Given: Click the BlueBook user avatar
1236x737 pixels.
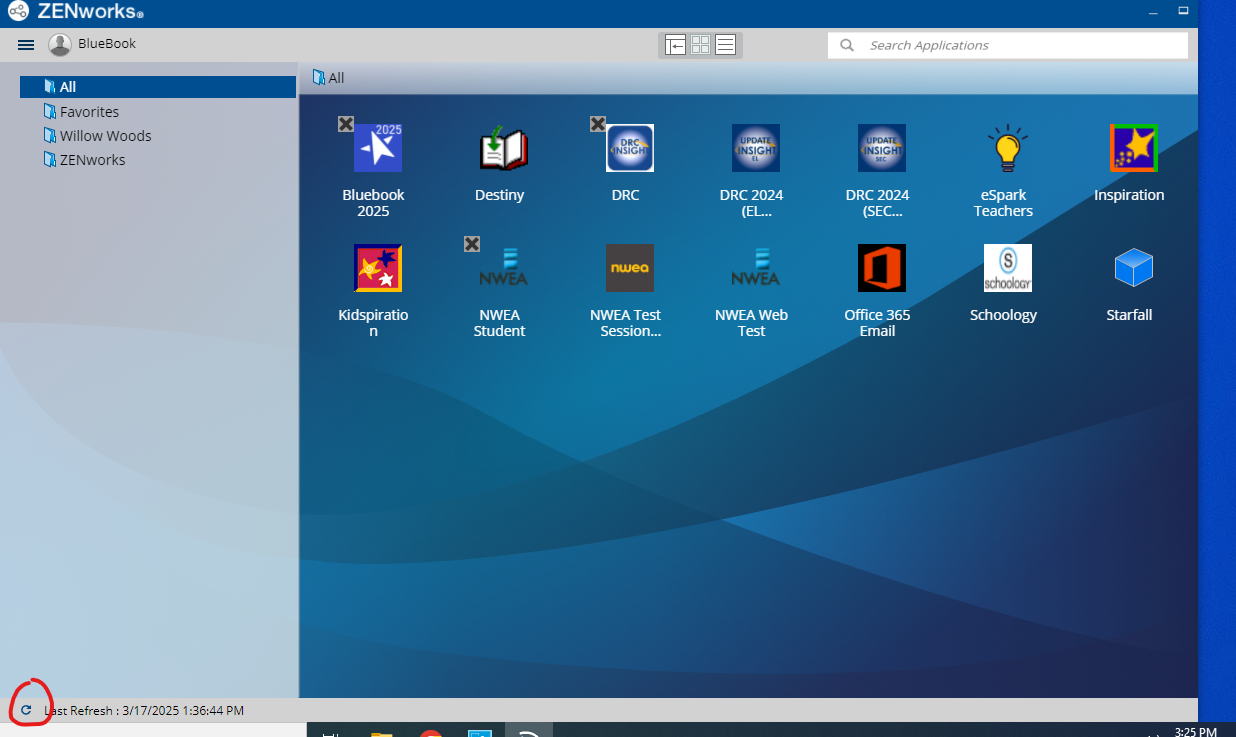Looking at the screenshot, I should click(60, 44).
